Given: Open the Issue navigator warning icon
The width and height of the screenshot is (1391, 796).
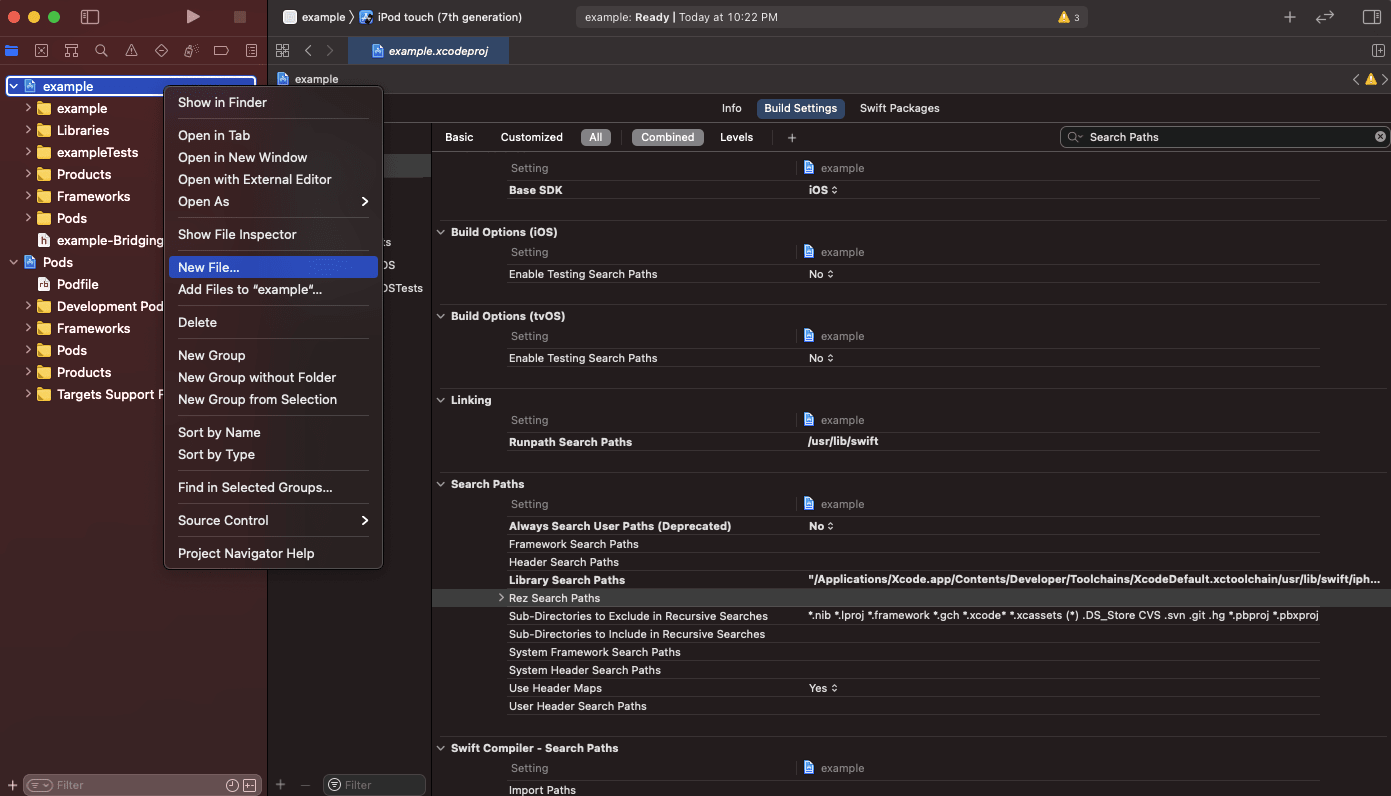Looking at the screenshot, I should [131, 50].
